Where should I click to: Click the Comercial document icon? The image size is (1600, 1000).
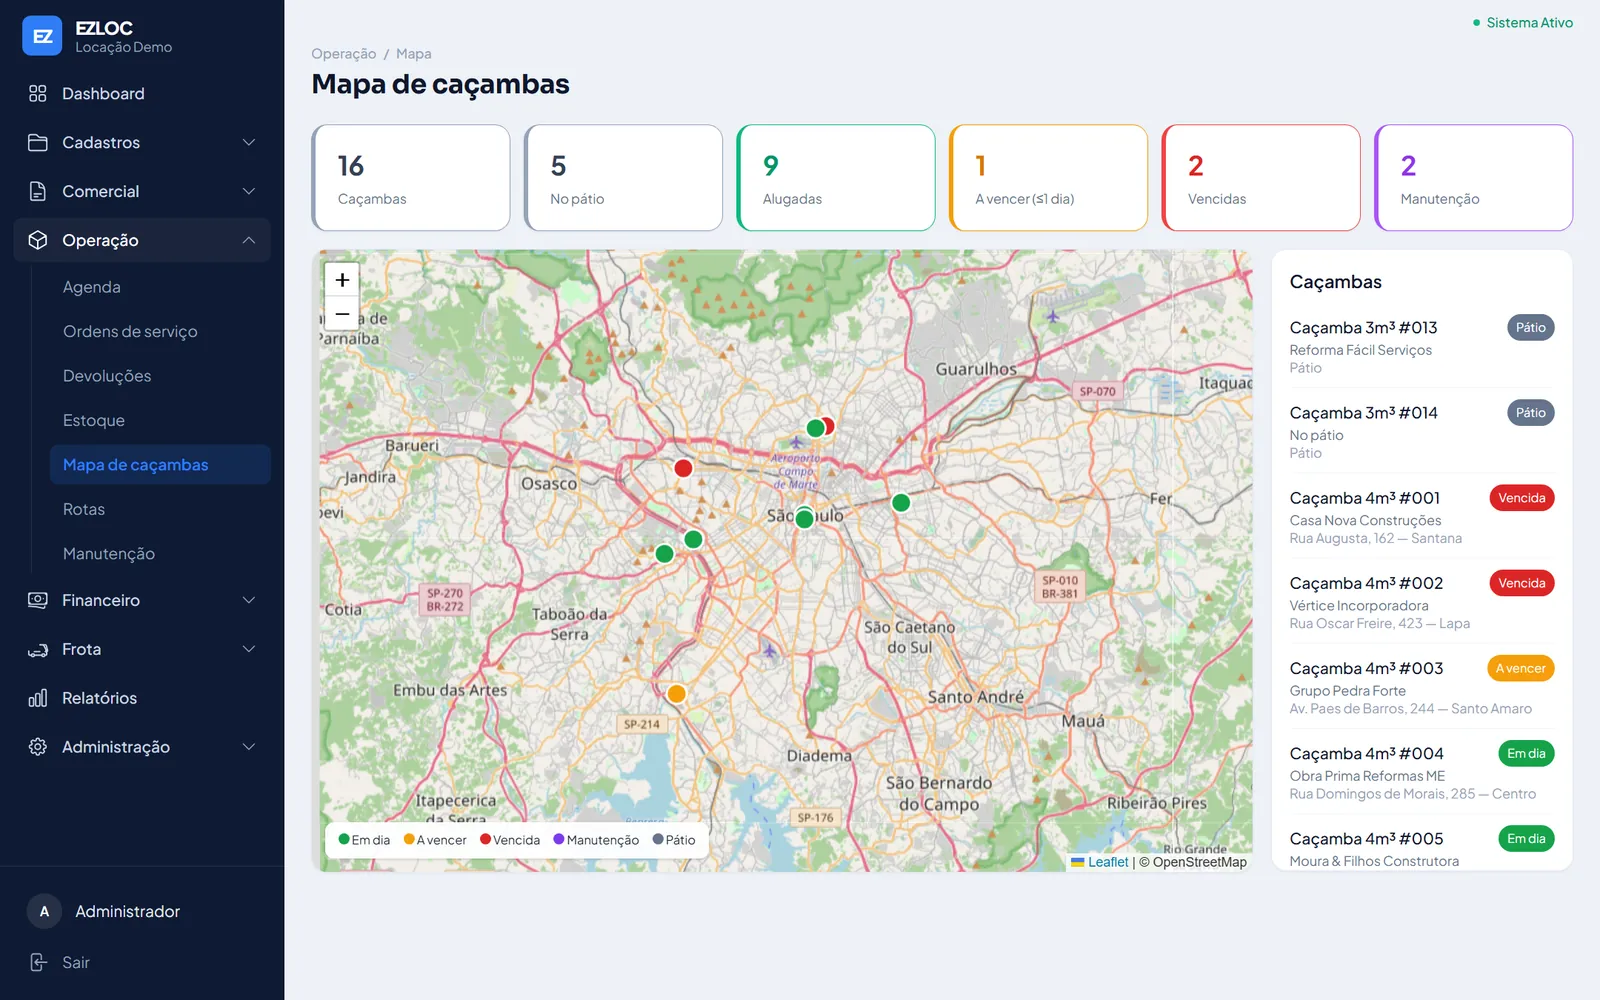point(38,191)
